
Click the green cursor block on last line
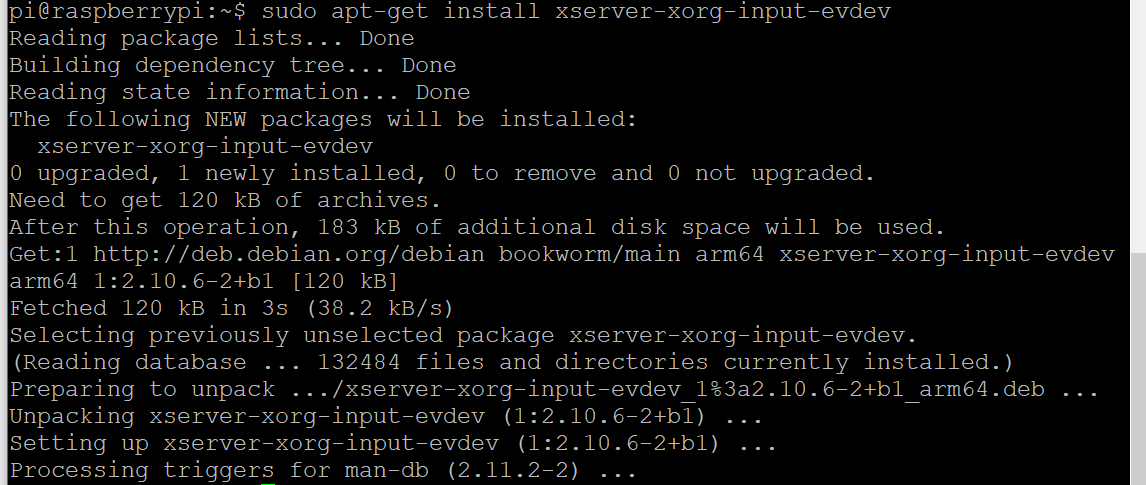[267, 484]
